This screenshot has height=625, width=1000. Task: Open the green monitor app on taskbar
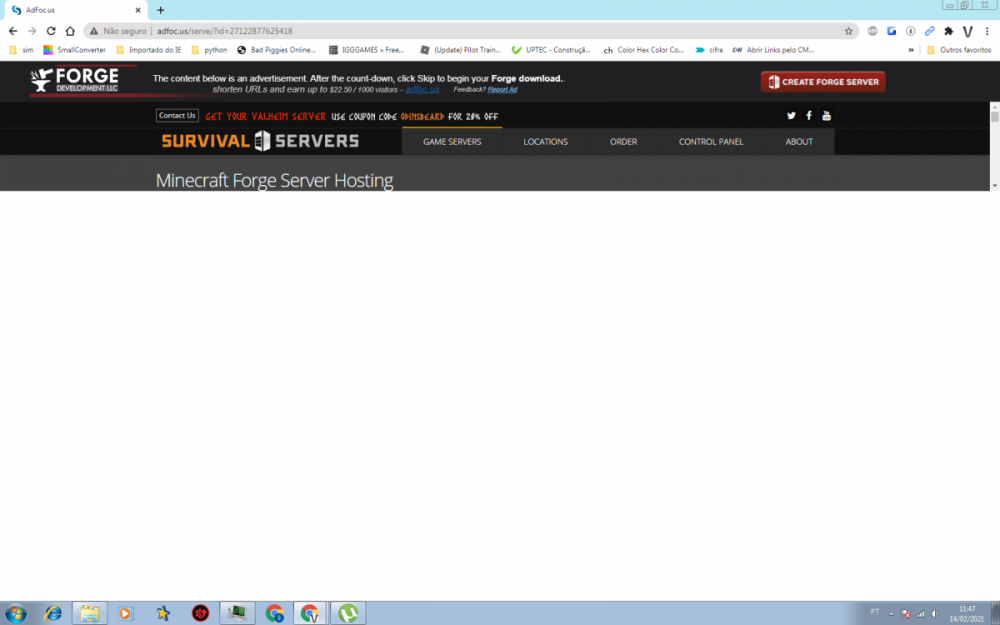tap(237, 614)
